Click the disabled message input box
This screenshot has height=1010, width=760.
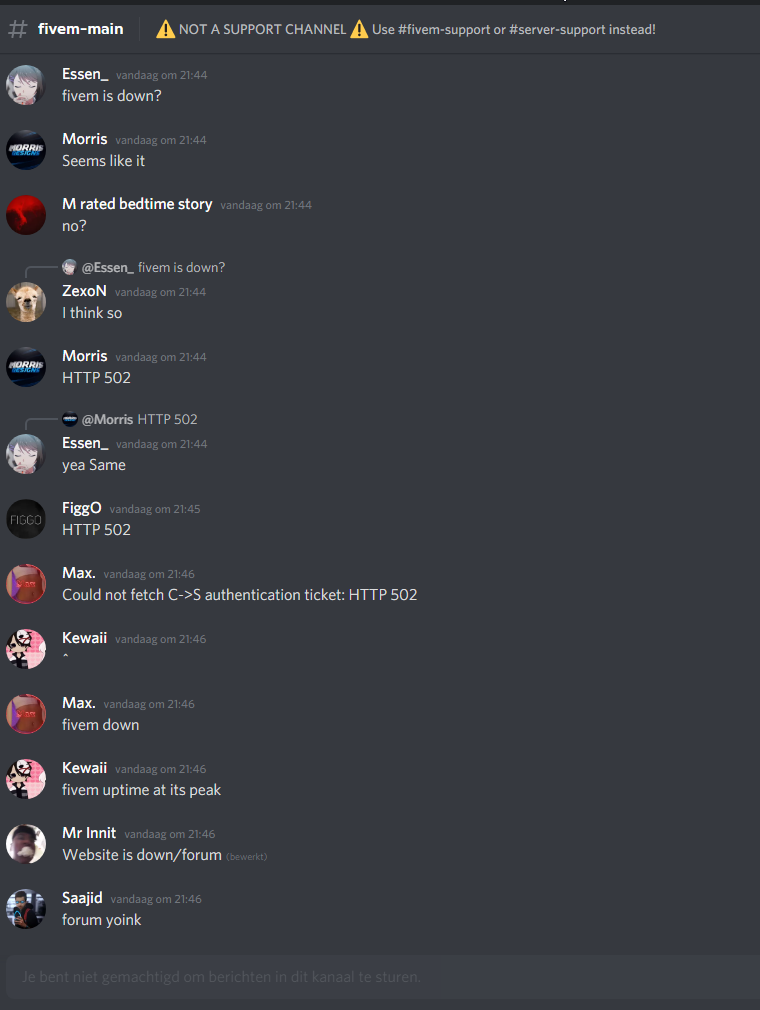pos(383,977)
